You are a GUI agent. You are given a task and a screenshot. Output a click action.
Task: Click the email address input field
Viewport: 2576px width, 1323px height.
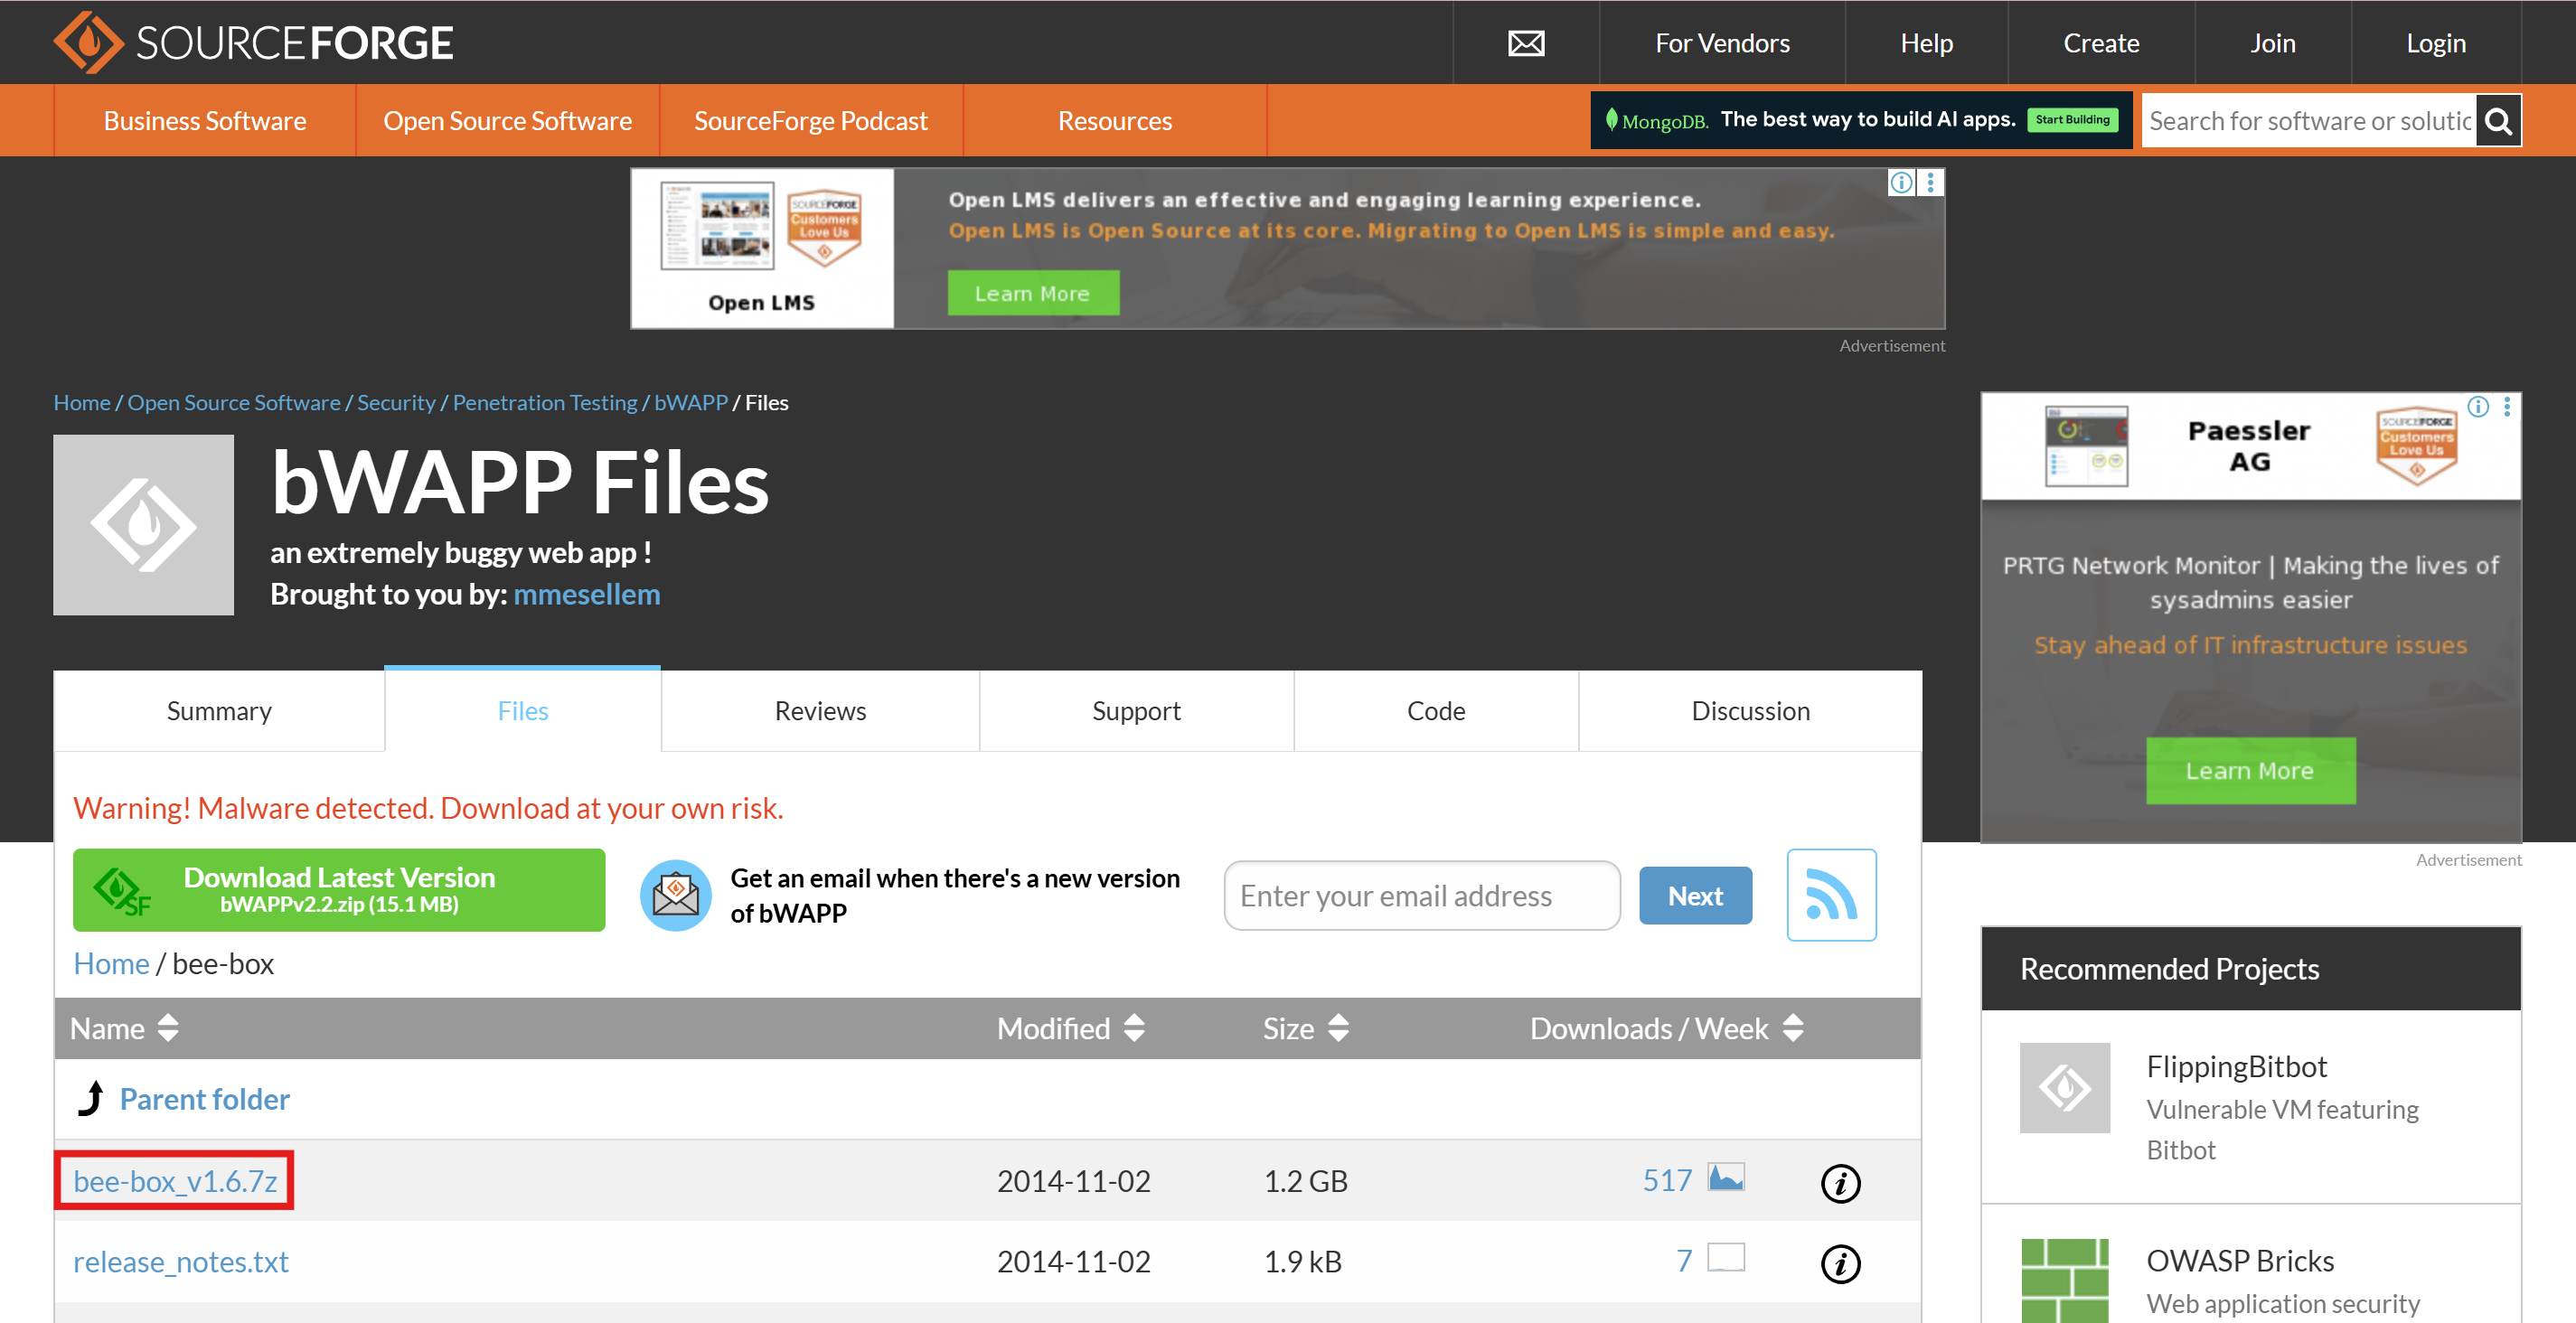(1420, 895)
